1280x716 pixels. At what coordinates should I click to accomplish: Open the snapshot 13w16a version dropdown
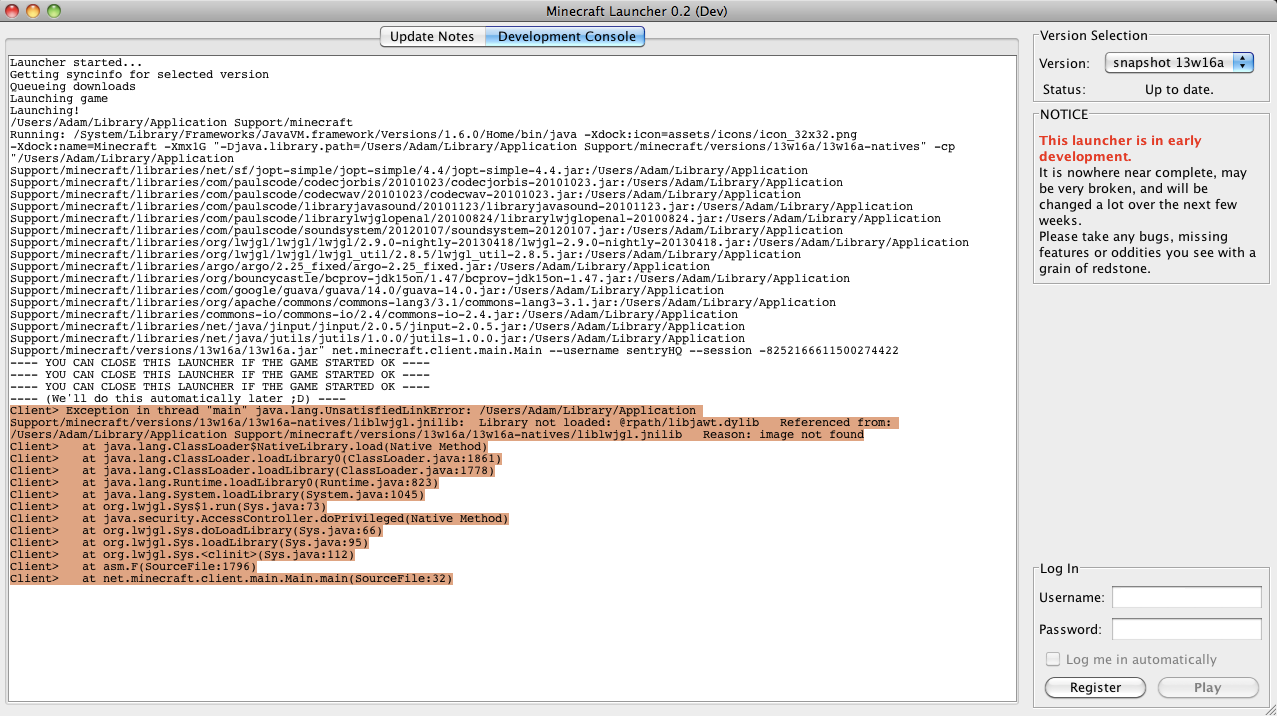tap(1179, 62)
